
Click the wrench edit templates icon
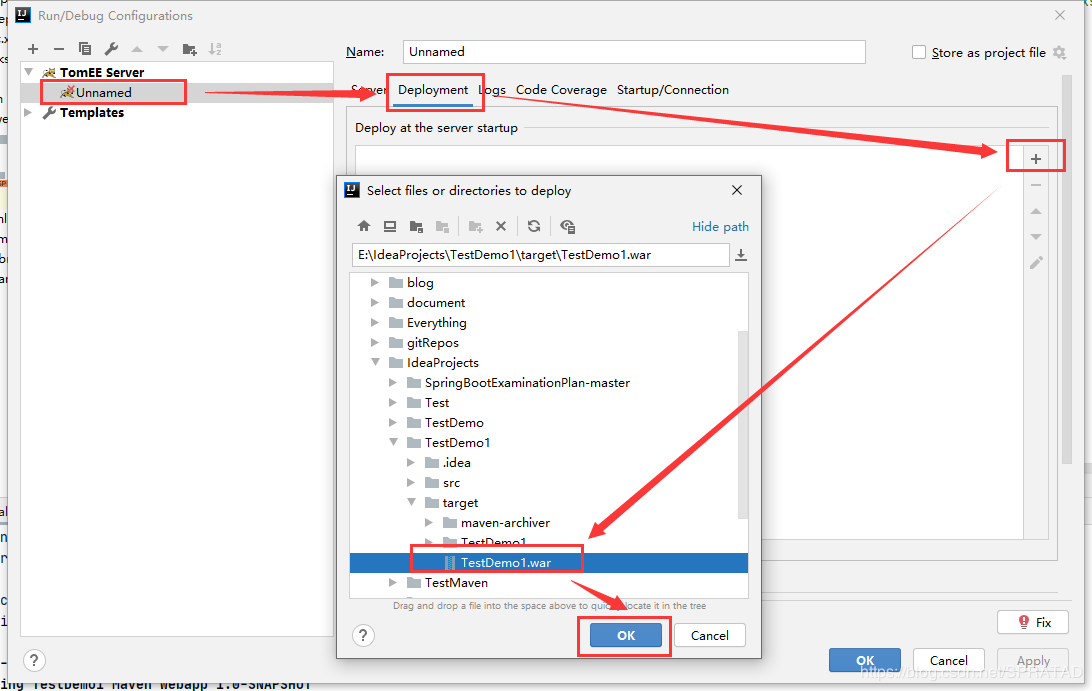111,49
